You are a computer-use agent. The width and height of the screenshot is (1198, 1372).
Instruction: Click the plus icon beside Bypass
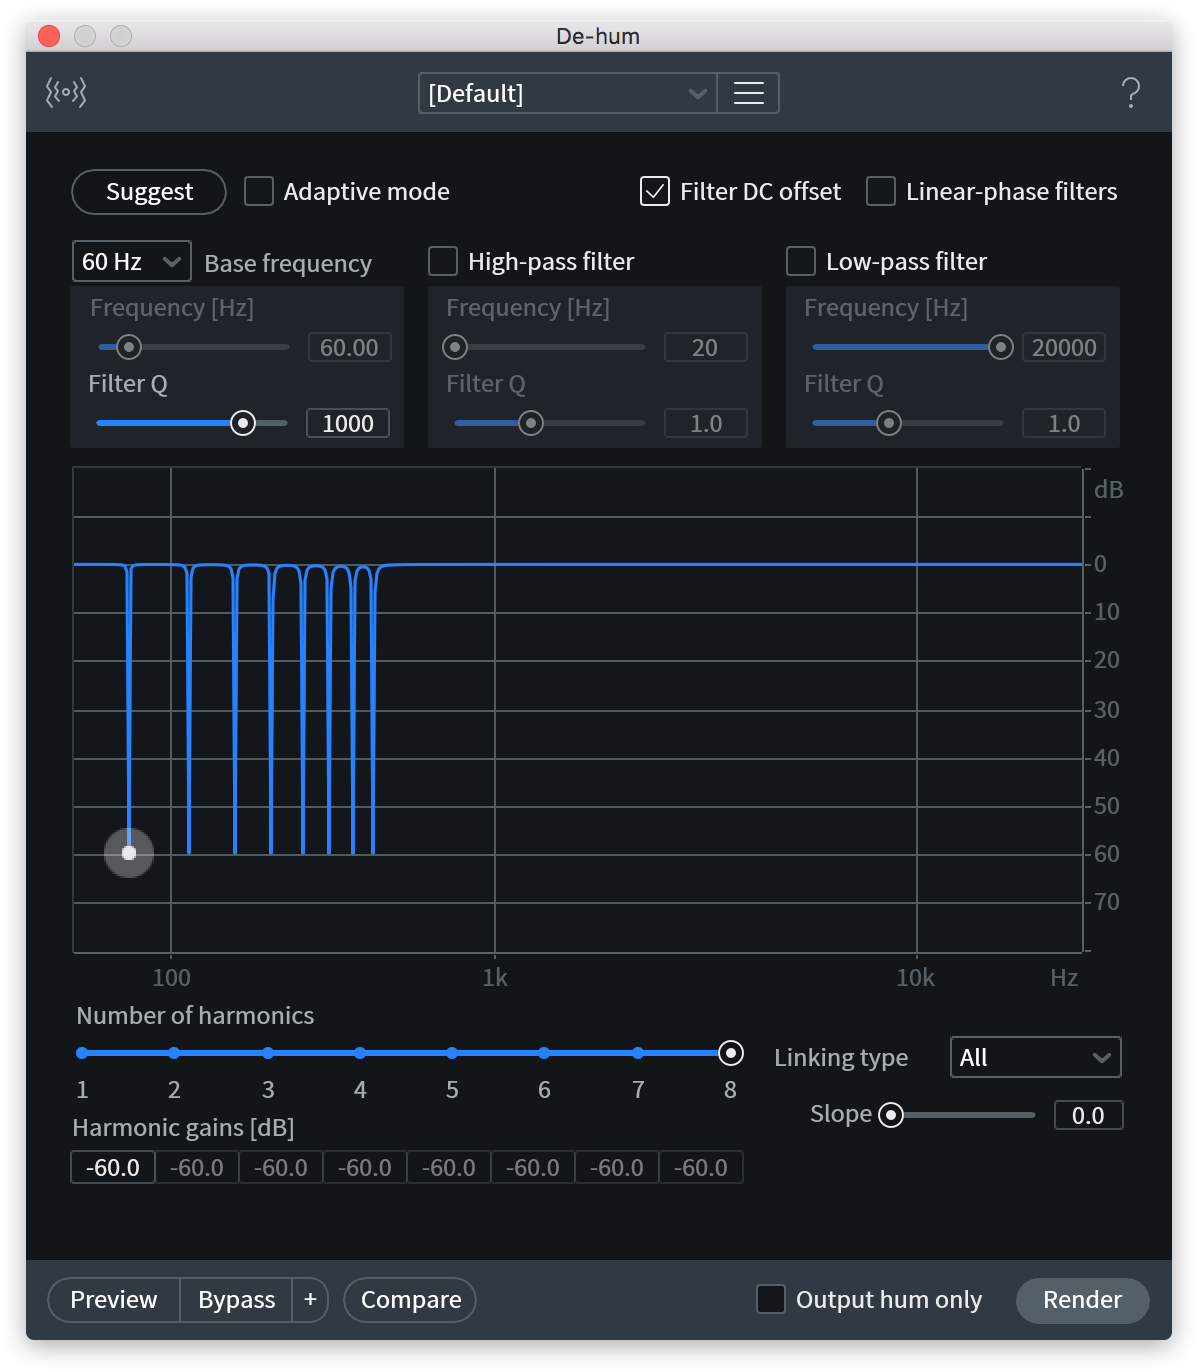pyautogui.click(x=310, y=1299)
